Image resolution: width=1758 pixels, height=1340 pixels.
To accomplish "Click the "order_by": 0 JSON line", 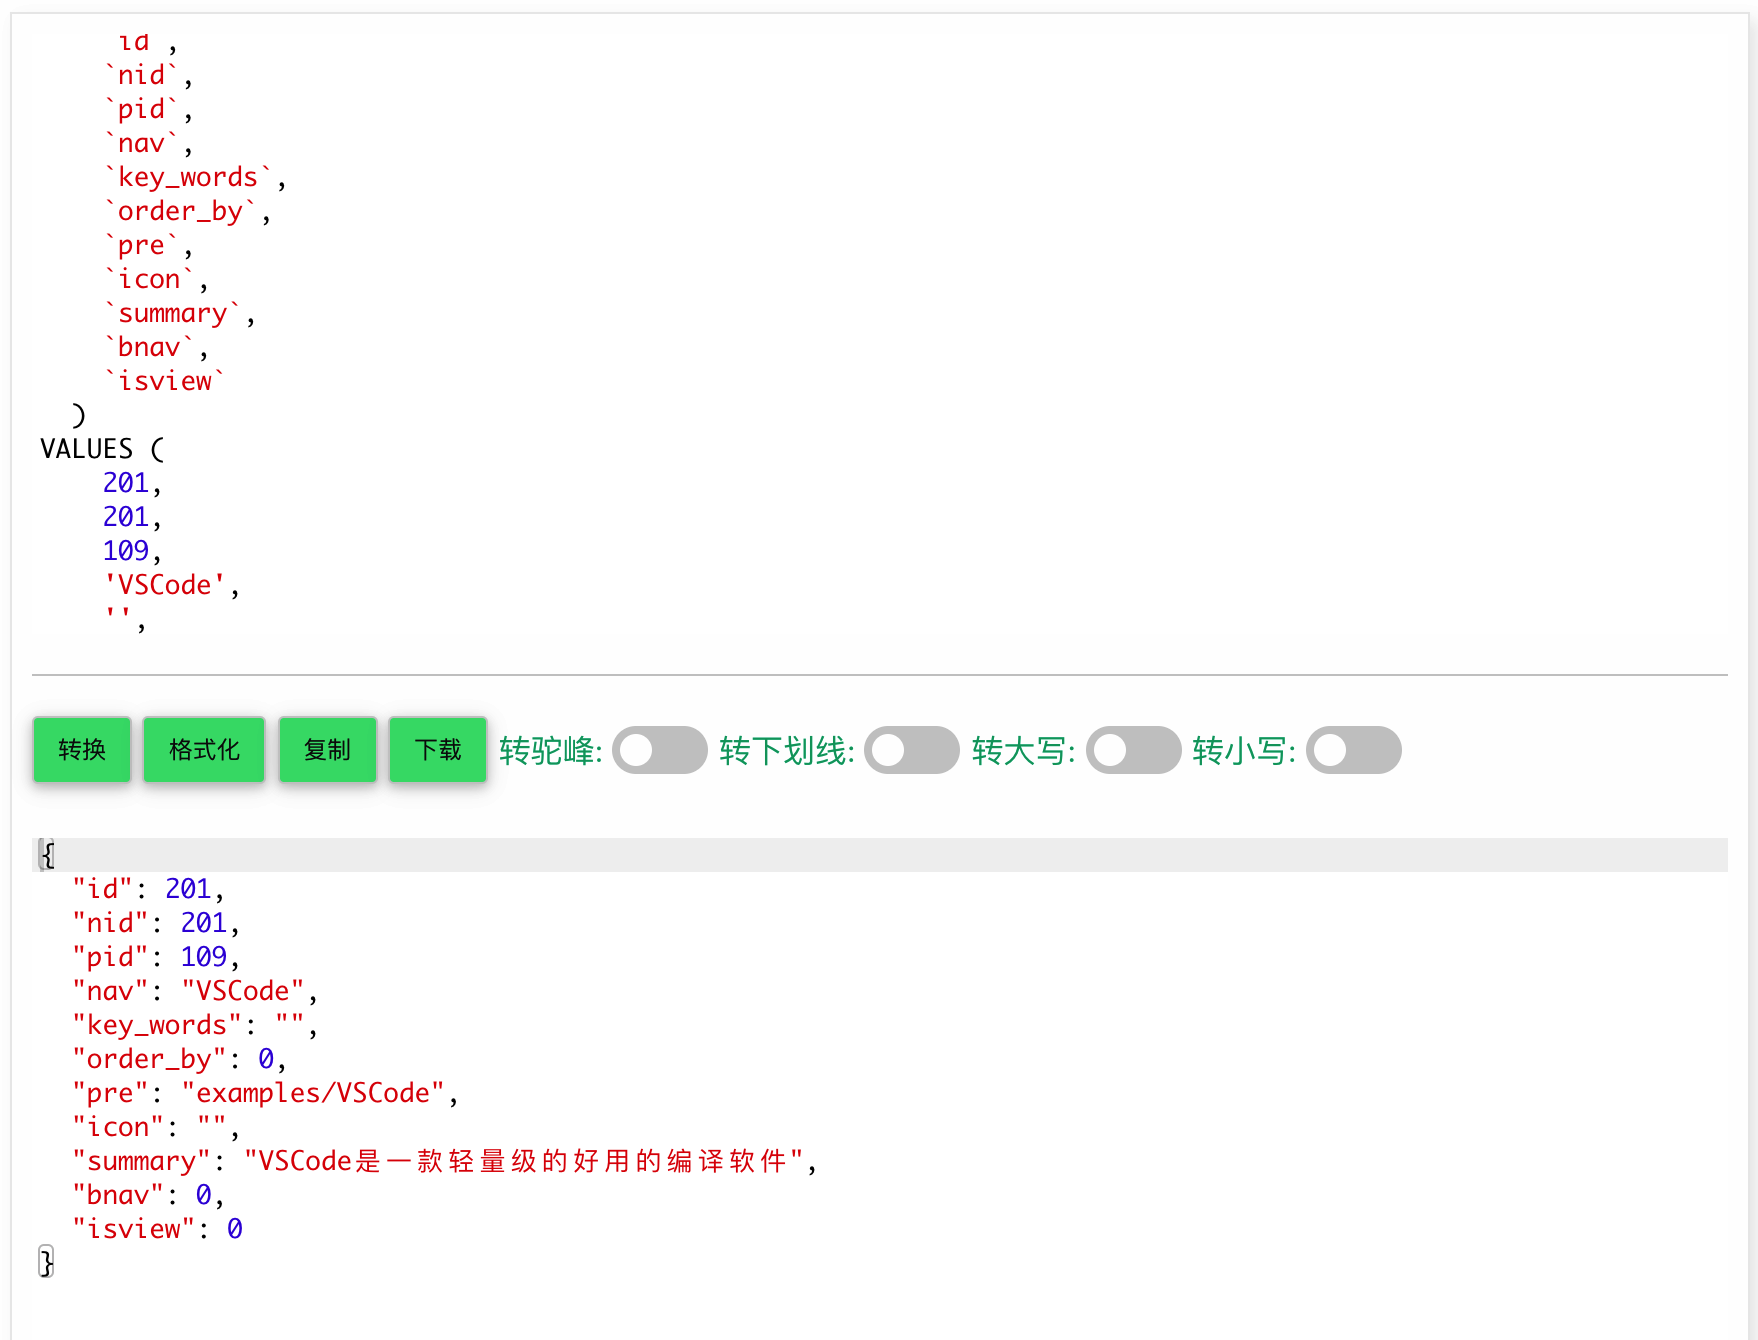I will tap(180, 1059).
